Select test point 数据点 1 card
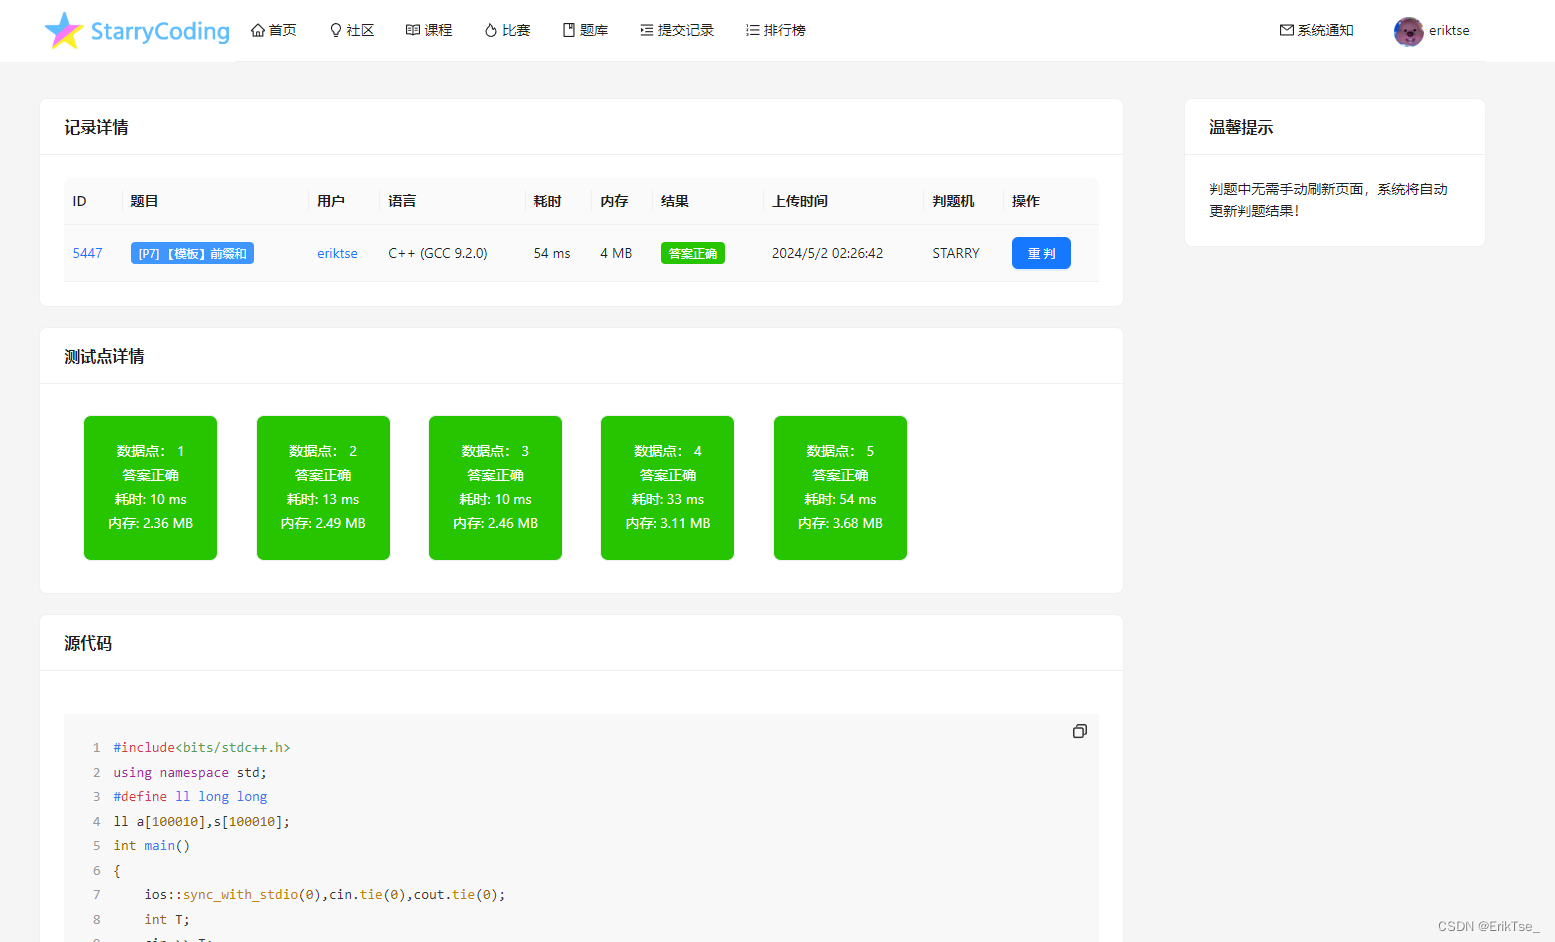 tap(150, 488)
